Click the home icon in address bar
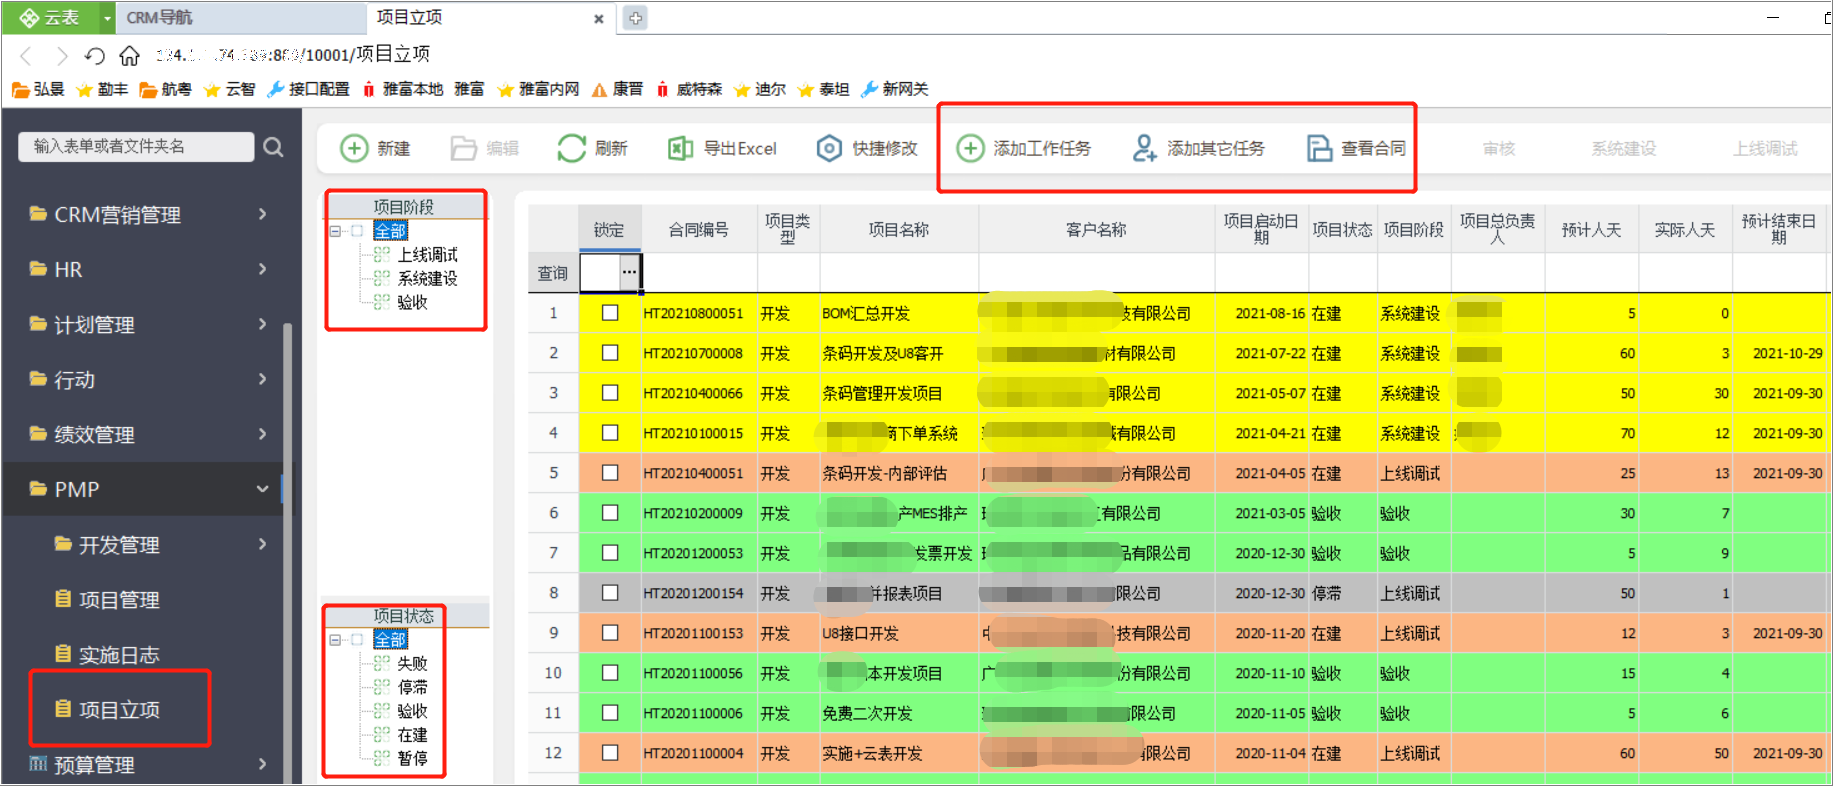 click(129, 55)
